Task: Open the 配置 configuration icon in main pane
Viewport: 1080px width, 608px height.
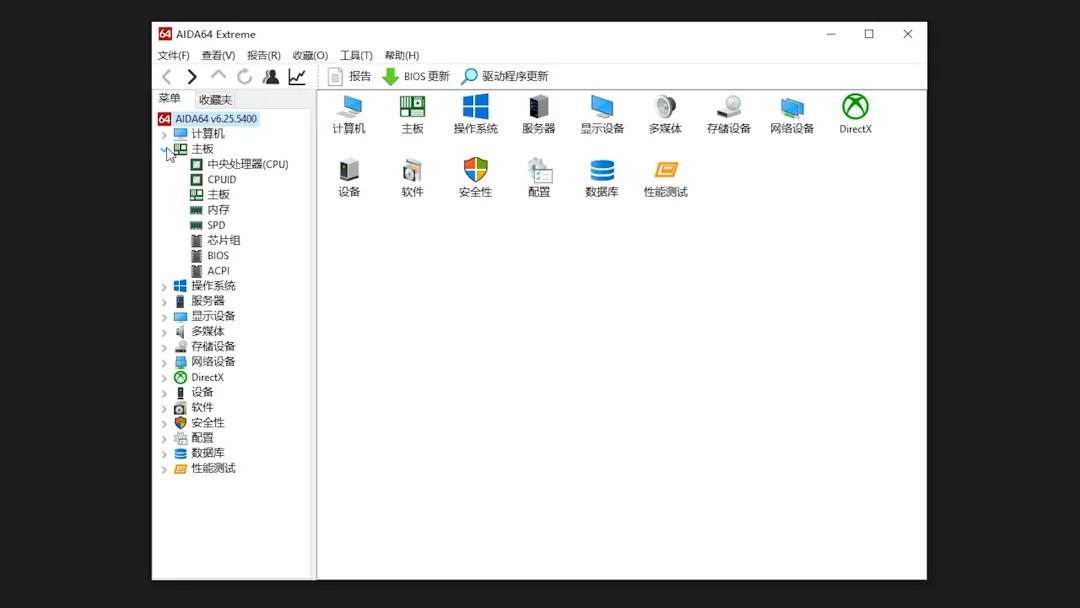Action: tap(539, 178)
